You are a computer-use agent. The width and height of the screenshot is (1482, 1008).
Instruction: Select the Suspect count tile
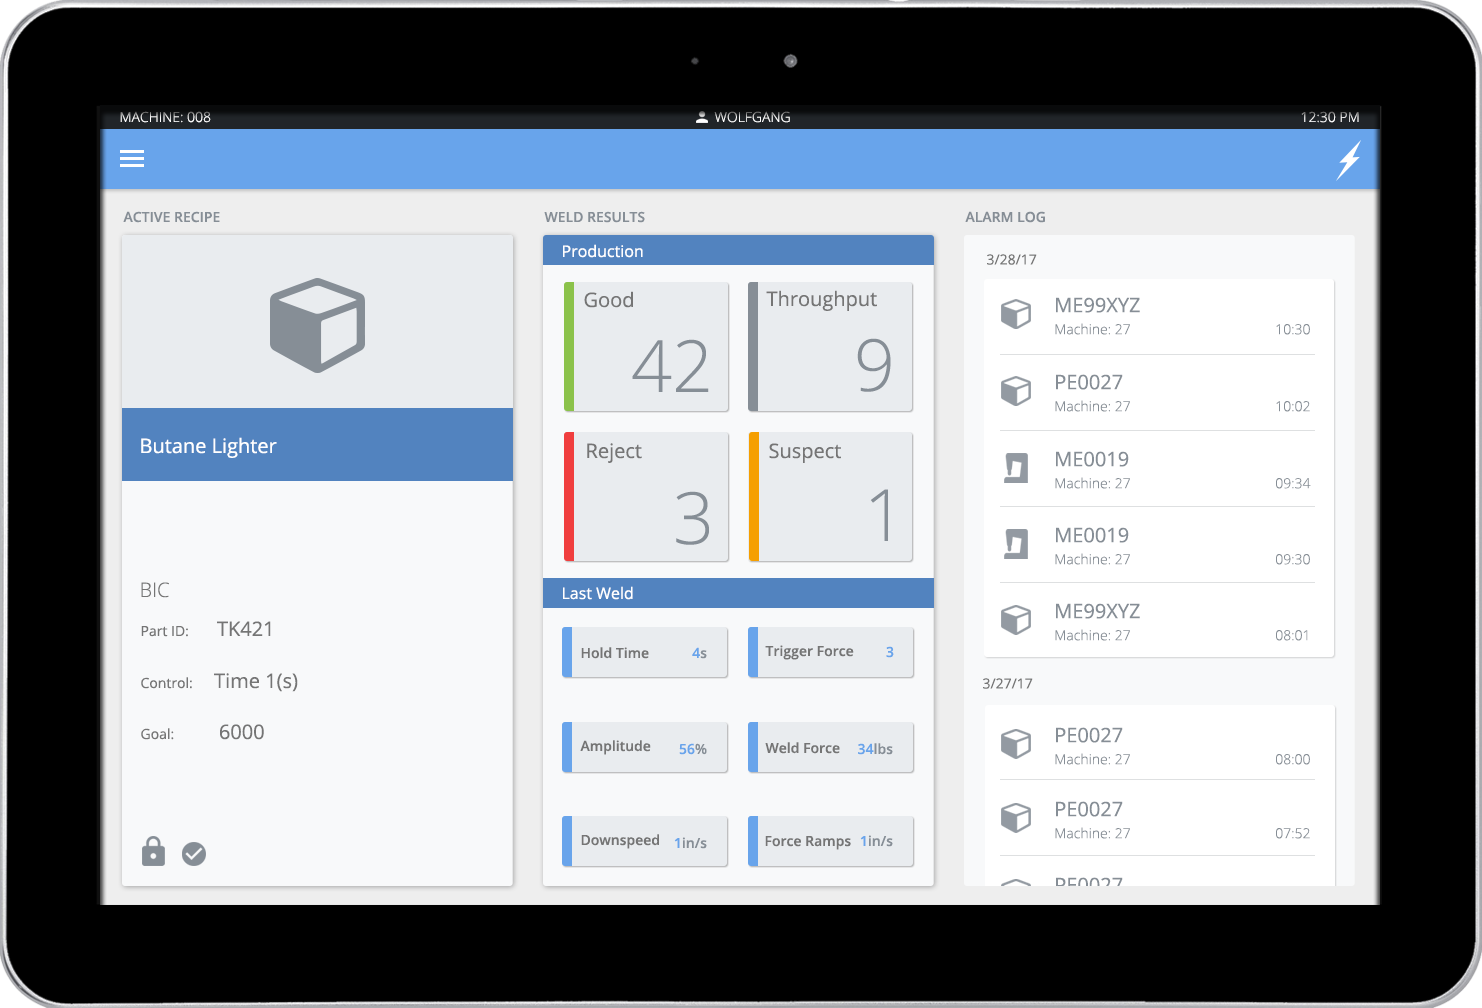click(x=830, y=497)
